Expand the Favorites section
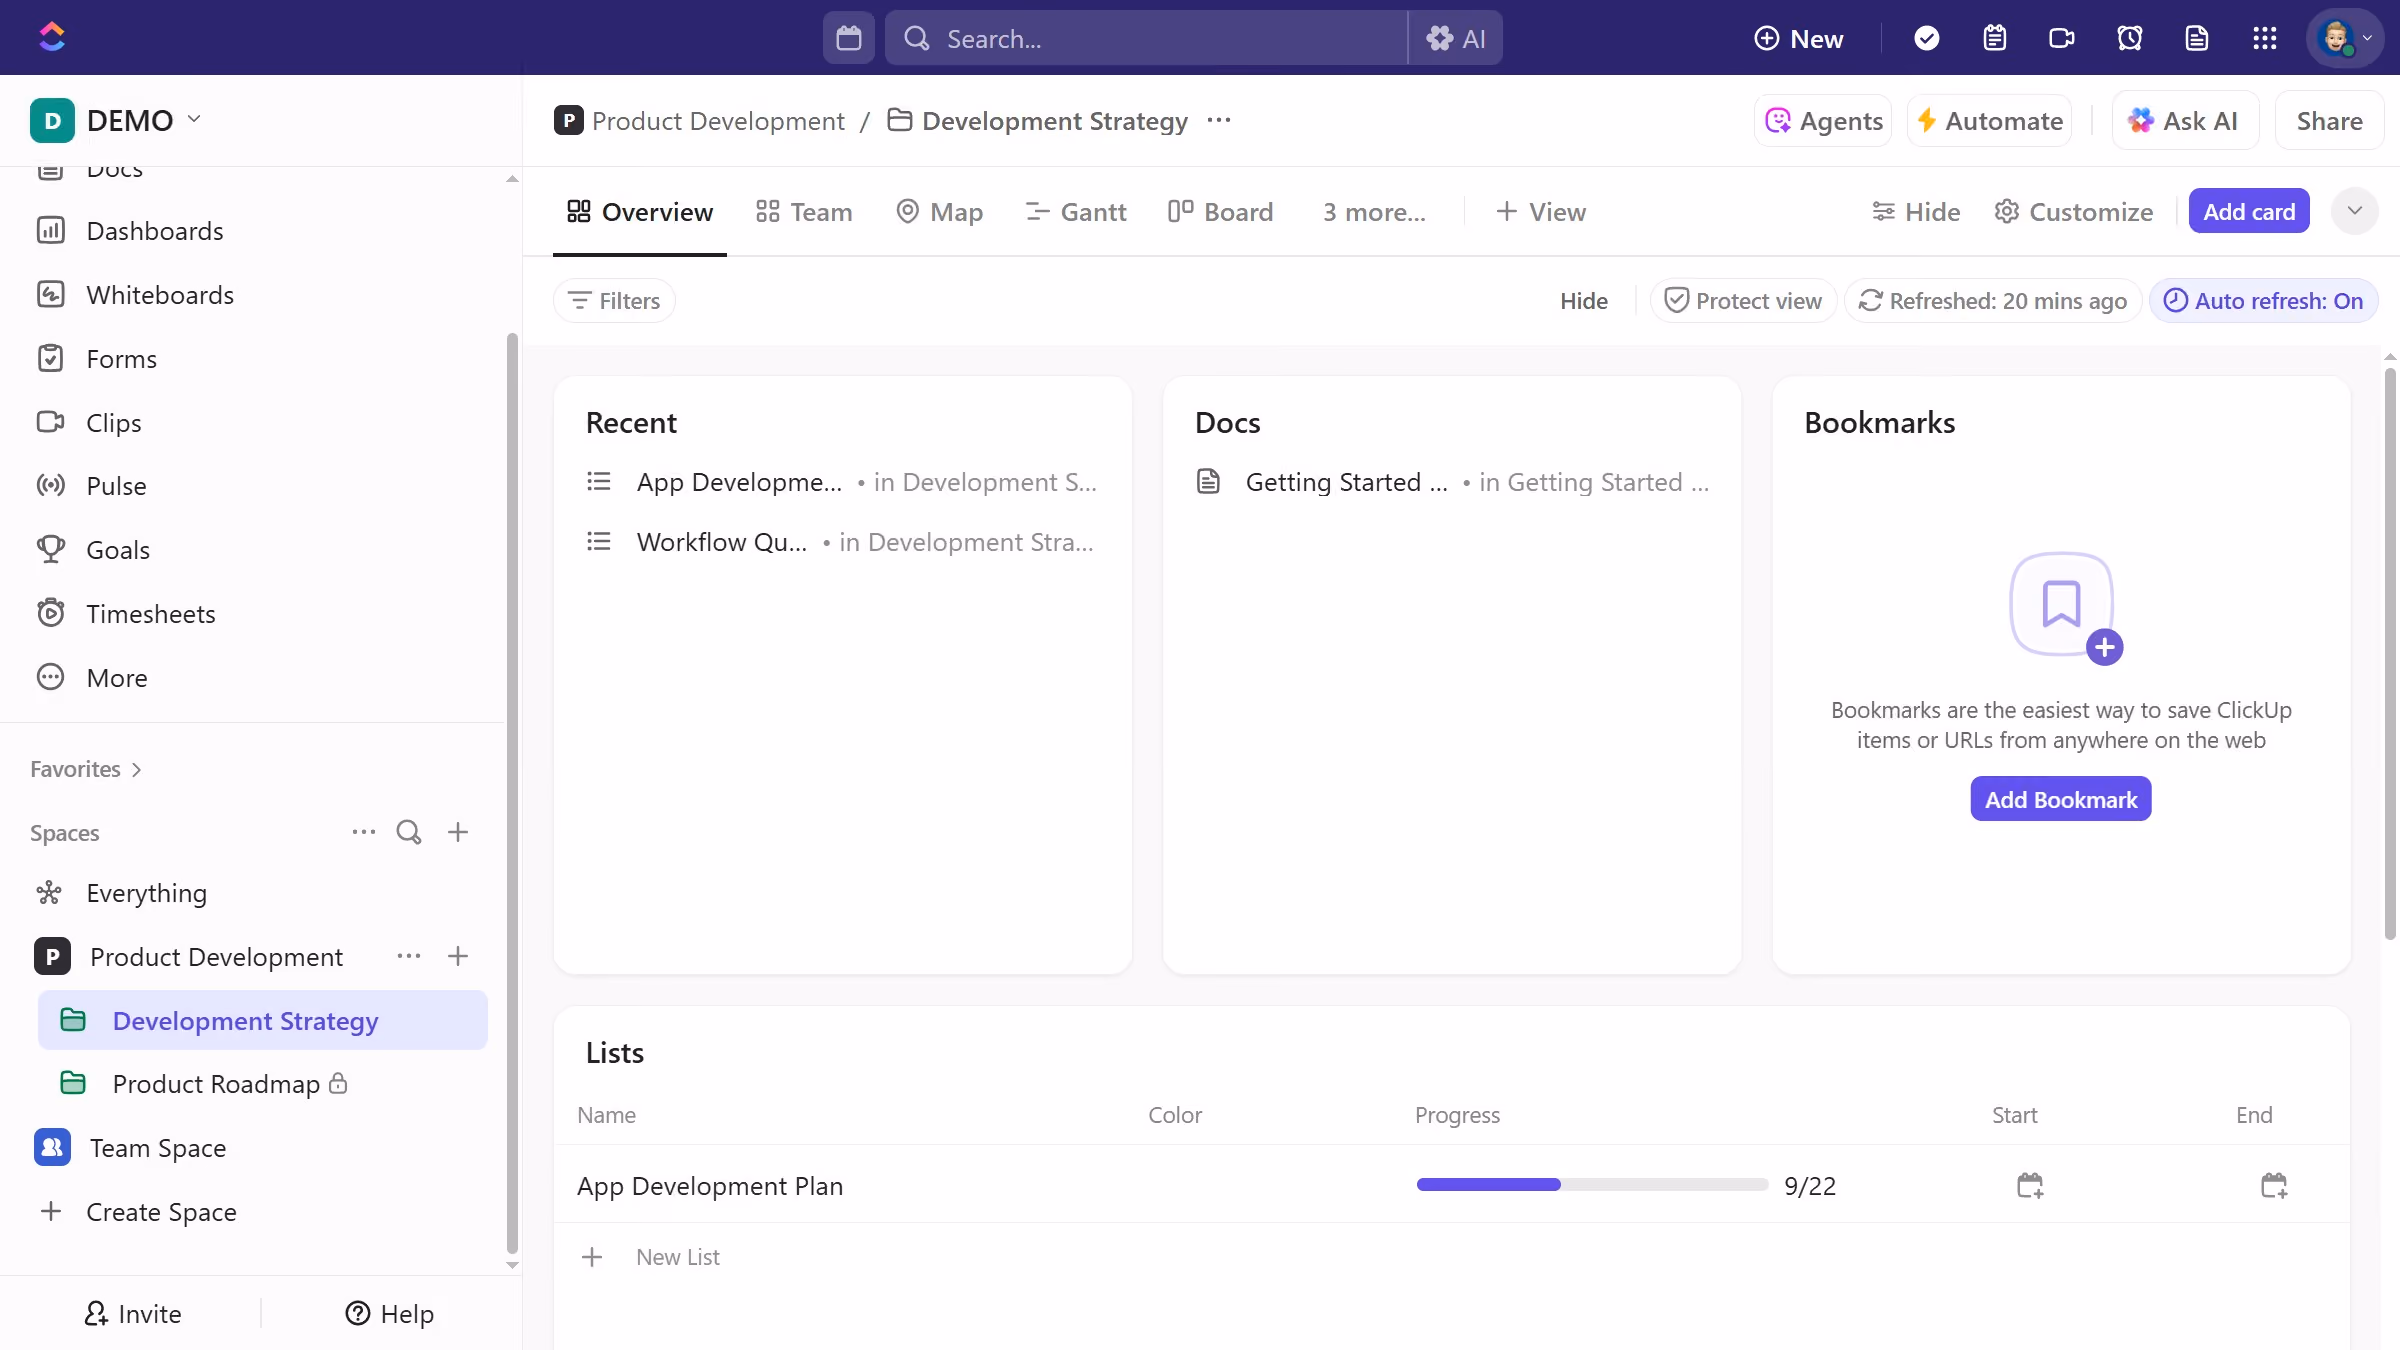2400x1350 pixels. tap(86, 769)
